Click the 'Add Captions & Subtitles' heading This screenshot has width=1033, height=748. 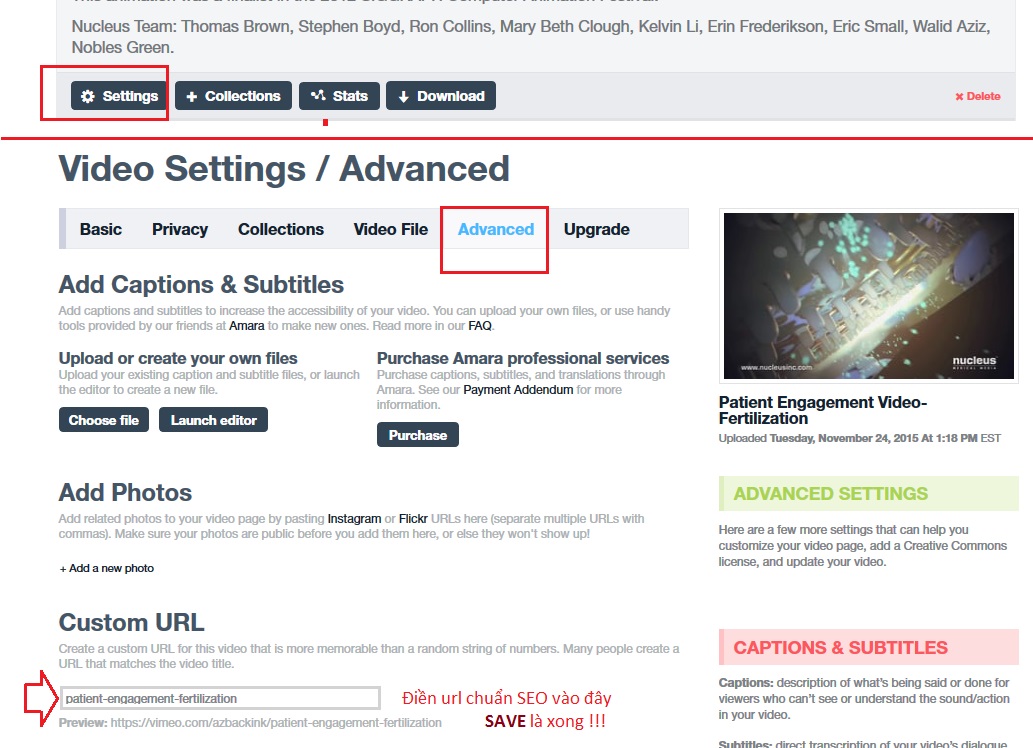[201, 285]
